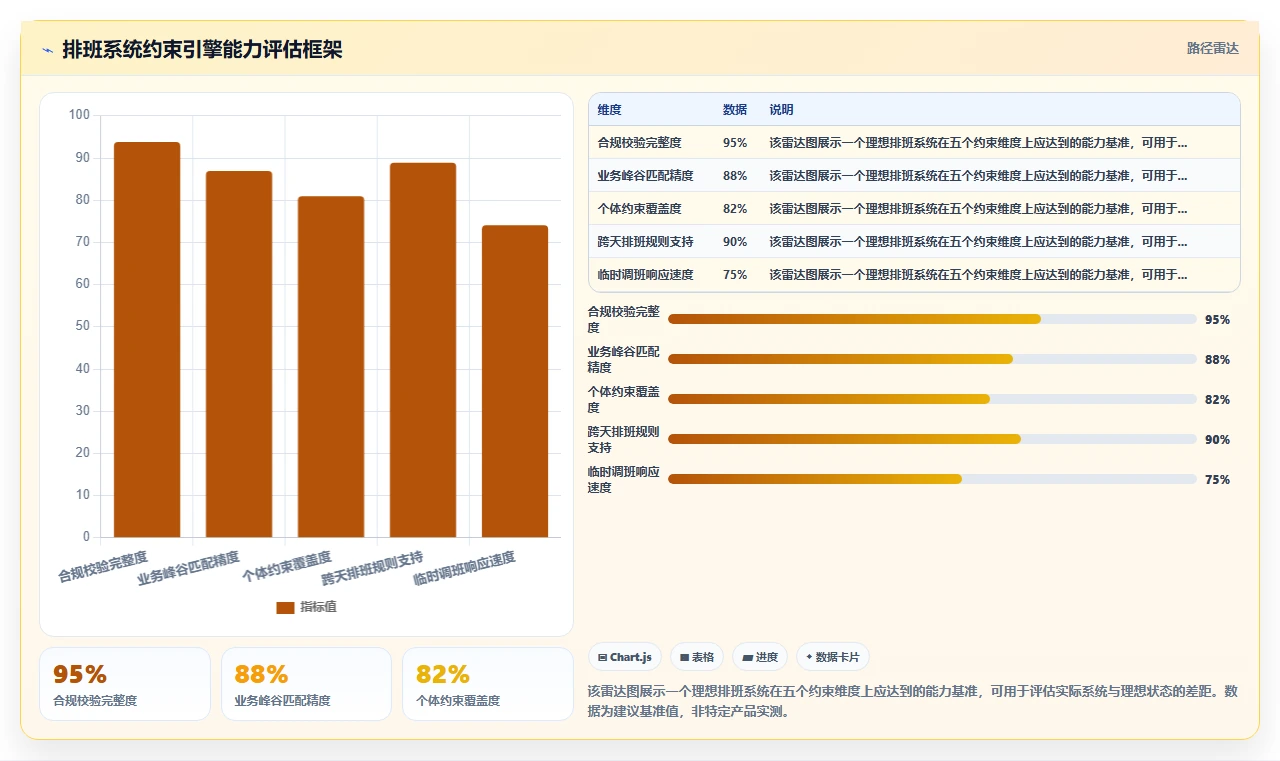Select the Chart.js tag
This screenshot has width=1280, height=761.
tap(625, 657)
